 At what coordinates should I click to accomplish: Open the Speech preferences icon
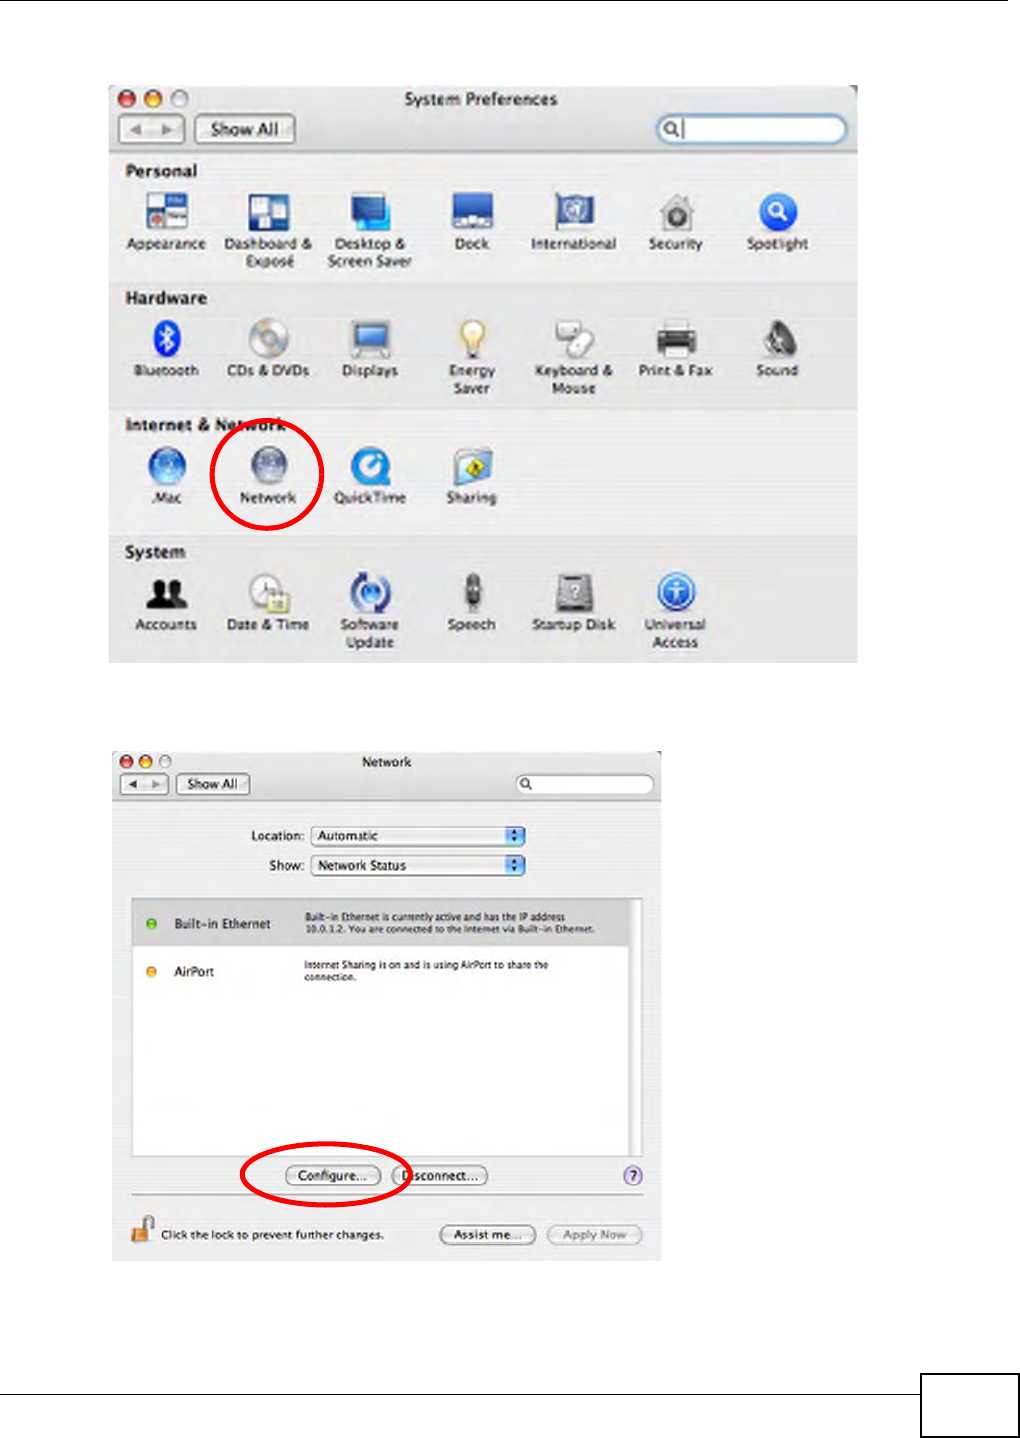tap(472, 593)
